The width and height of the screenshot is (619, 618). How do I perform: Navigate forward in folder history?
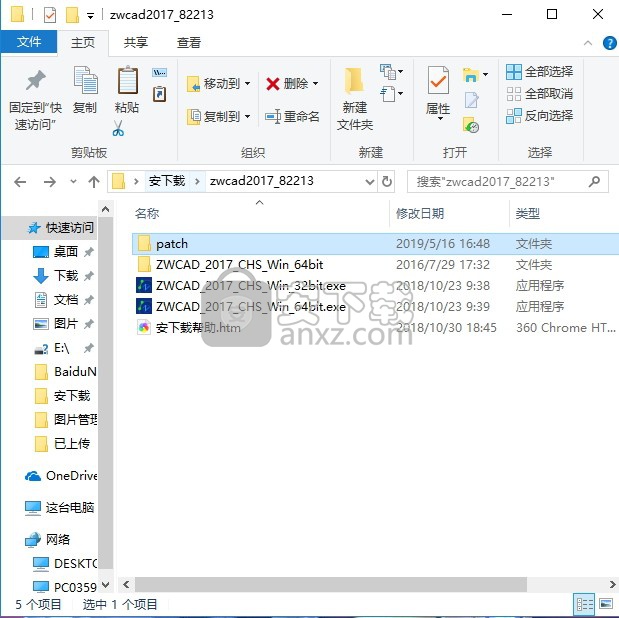pos(50,182)
